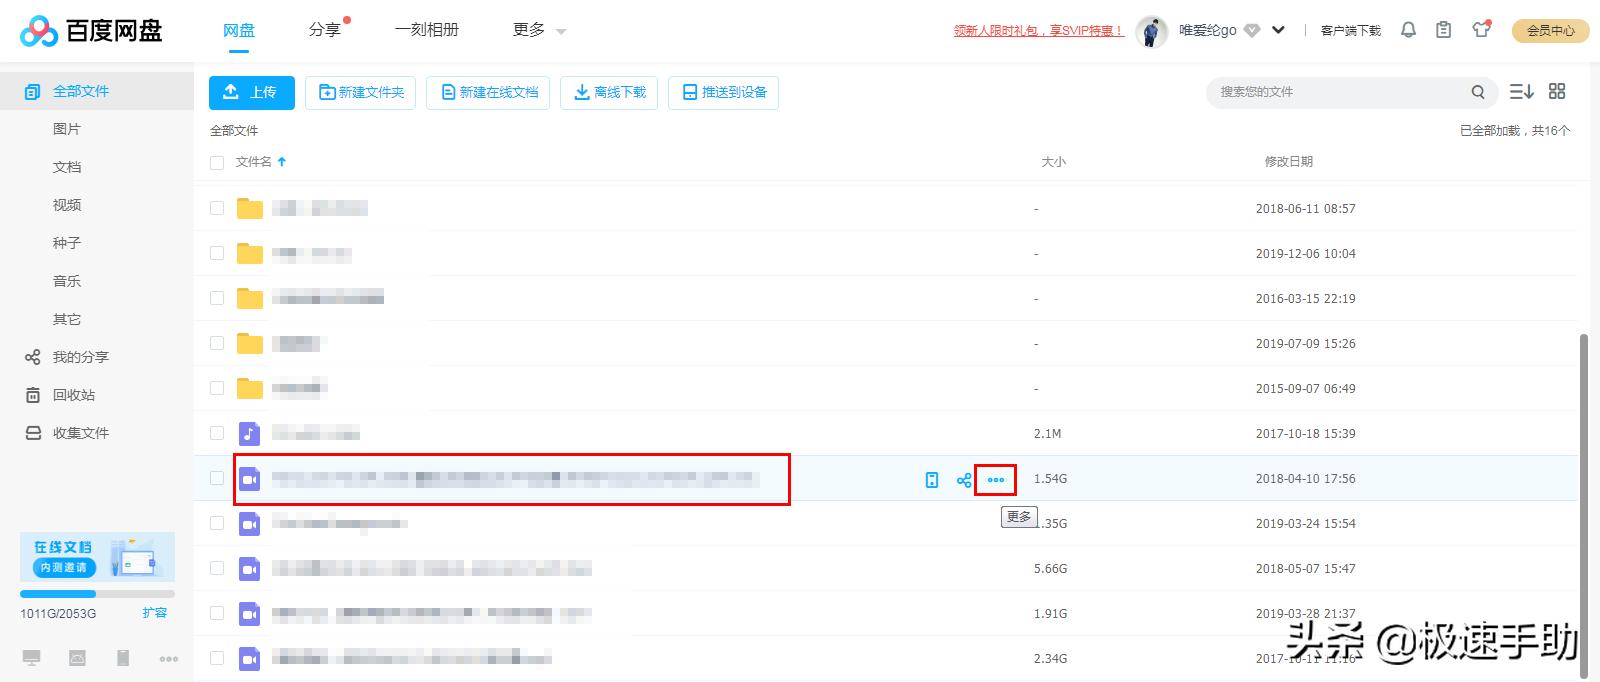Viewport: 1600px width, 682px height.
Task: Check the box for the 2.1M music file
Action: click(217, 433)
